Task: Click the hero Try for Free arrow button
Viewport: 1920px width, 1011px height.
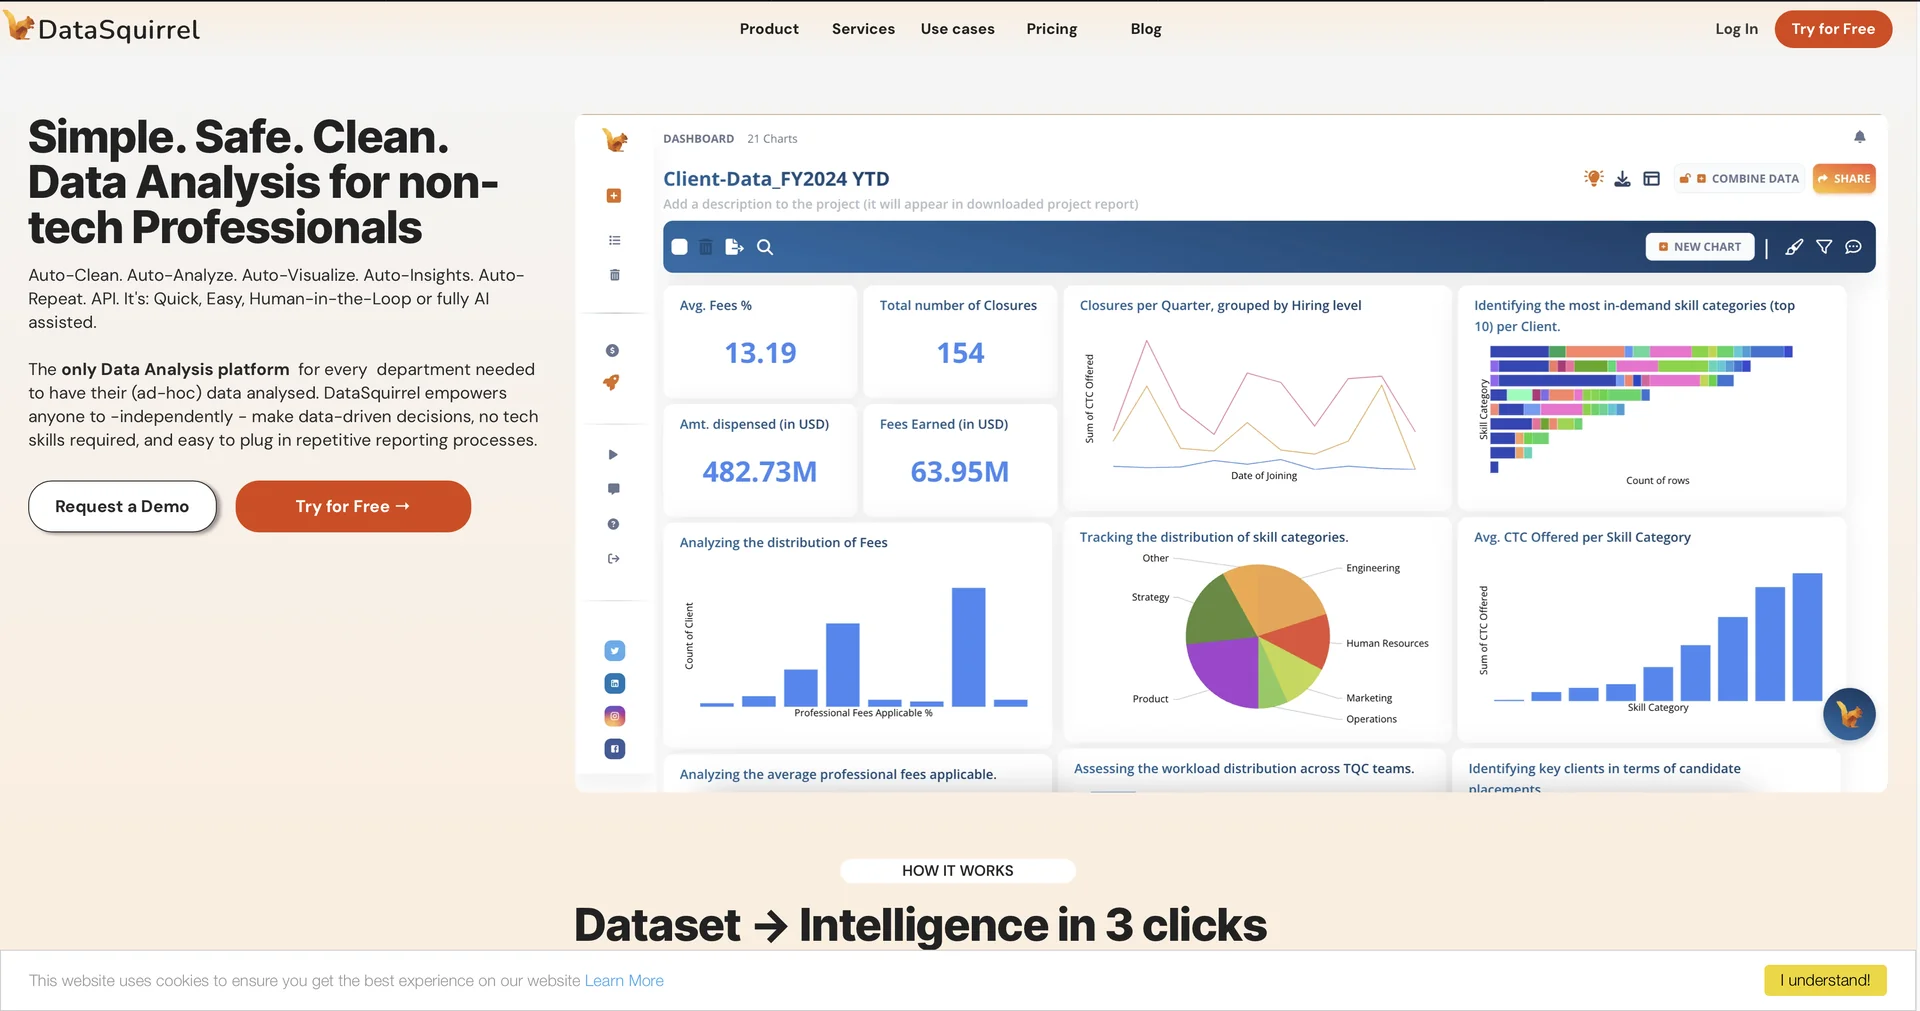Action: (353, 506)
